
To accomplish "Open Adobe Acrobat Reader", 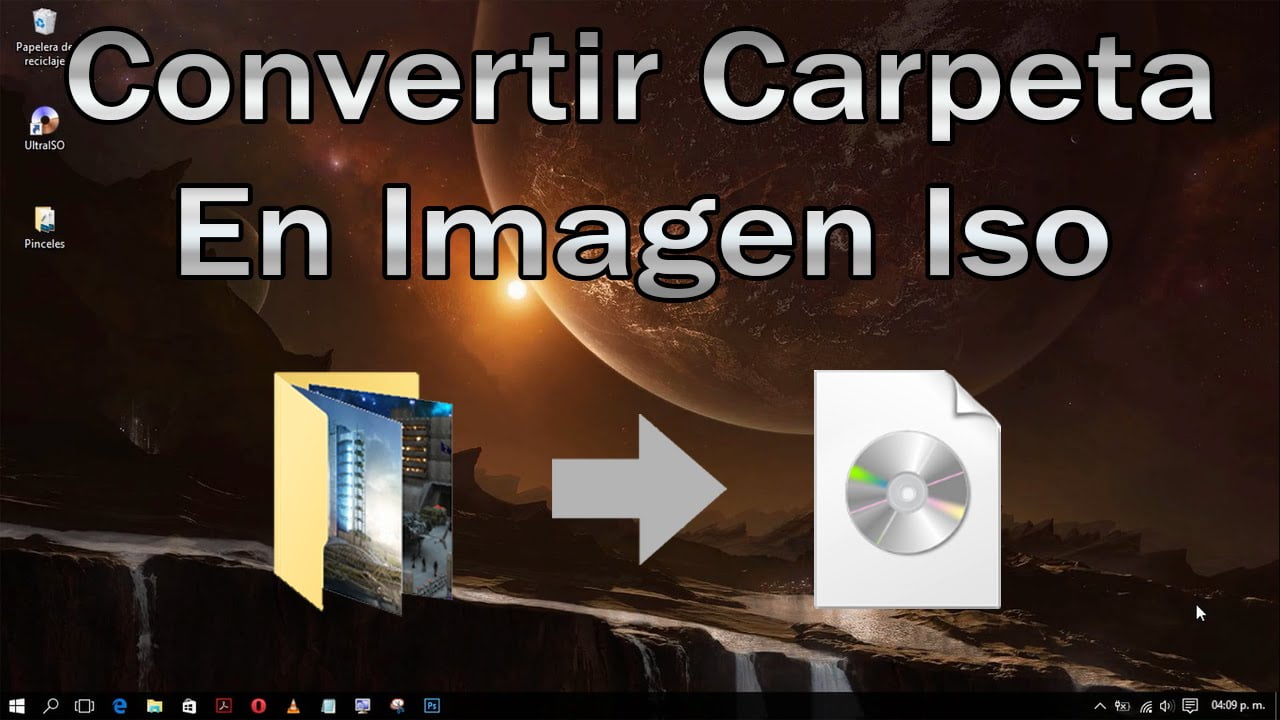I will pos(223,705).
